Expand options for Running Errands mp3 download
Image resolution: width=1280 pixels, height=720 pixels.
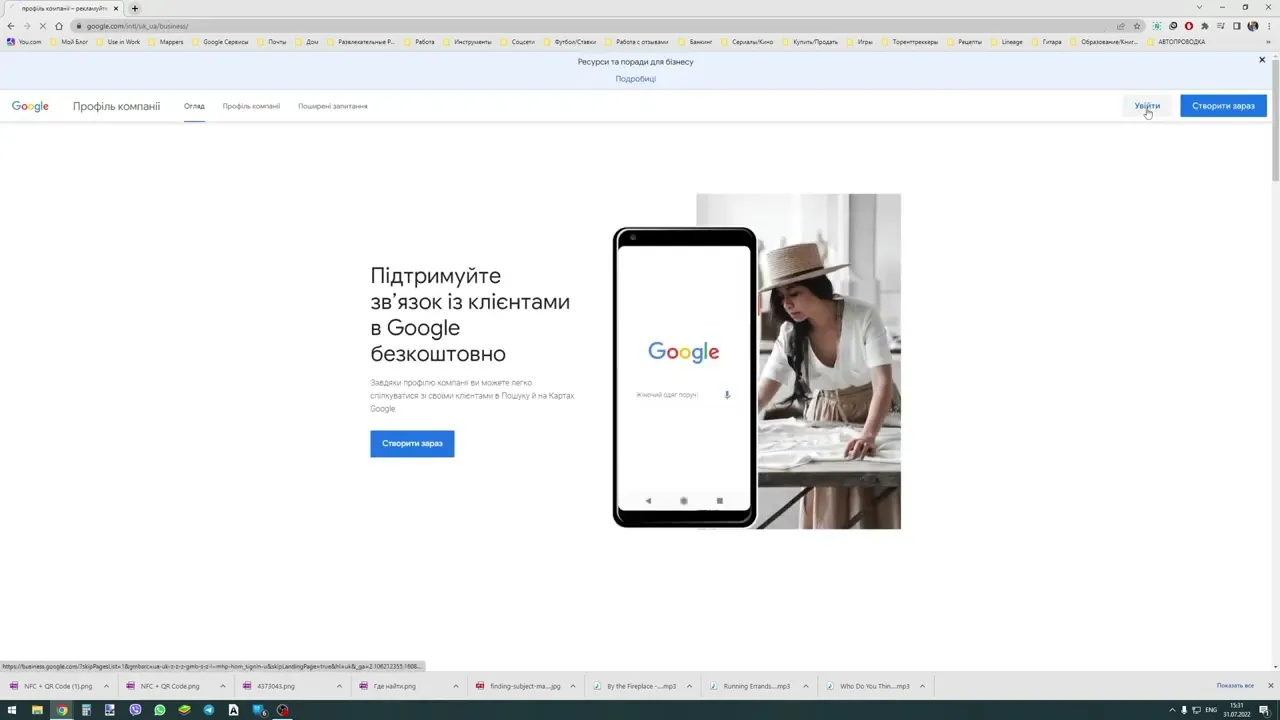tap(805, 686)
